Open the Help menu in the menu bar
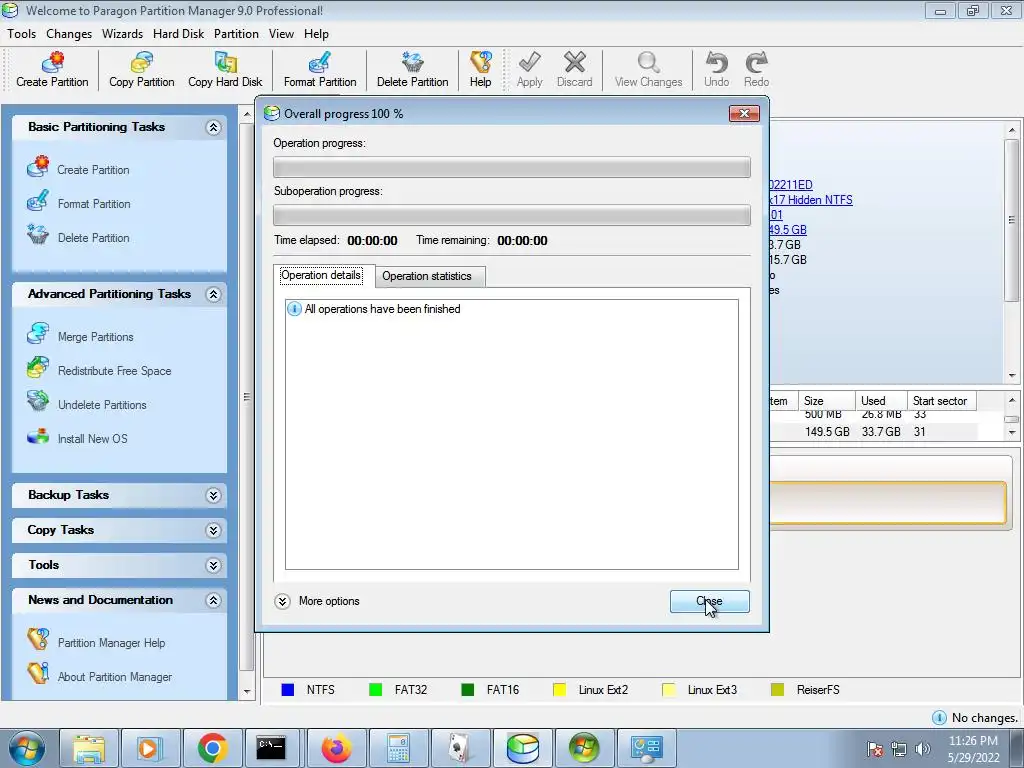Image resolution: width=1024 pixels, height=768 pixels. coord(316,34)
